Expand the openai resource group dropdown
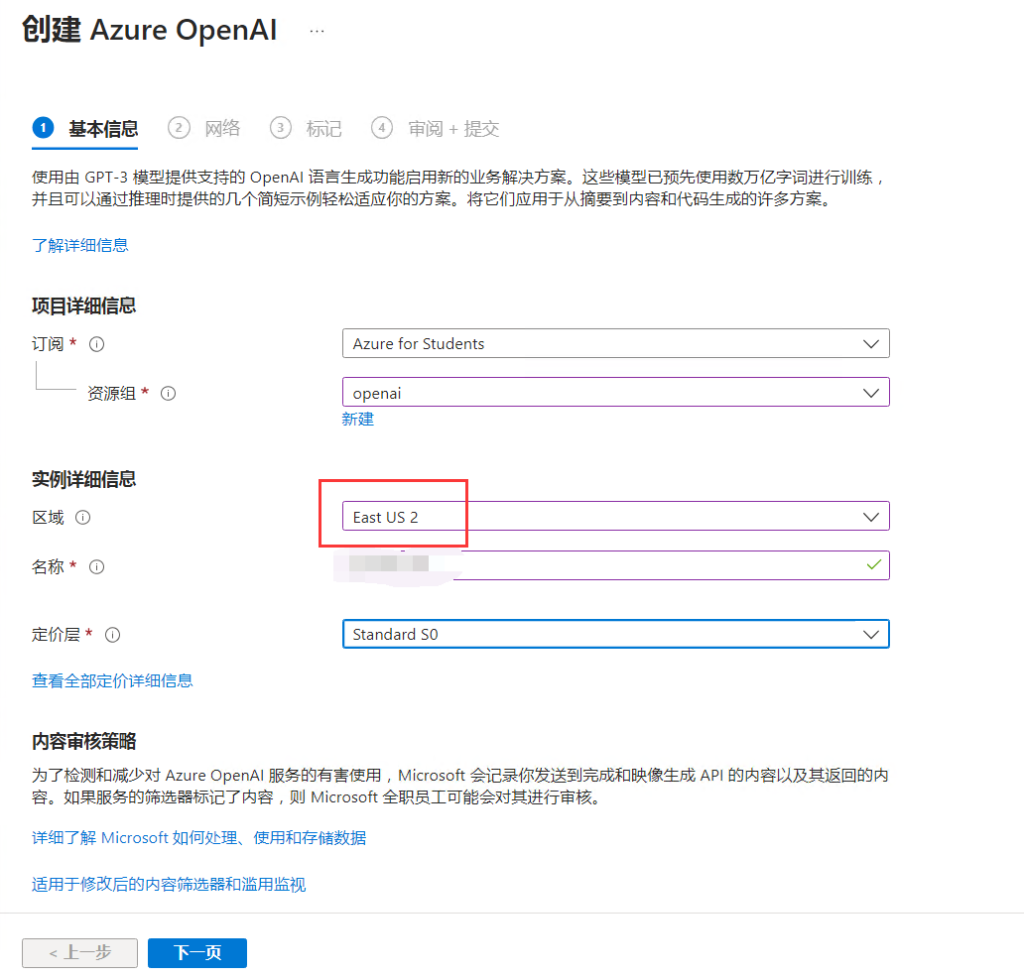1024x978 pixels. click(x=874, y=391)
